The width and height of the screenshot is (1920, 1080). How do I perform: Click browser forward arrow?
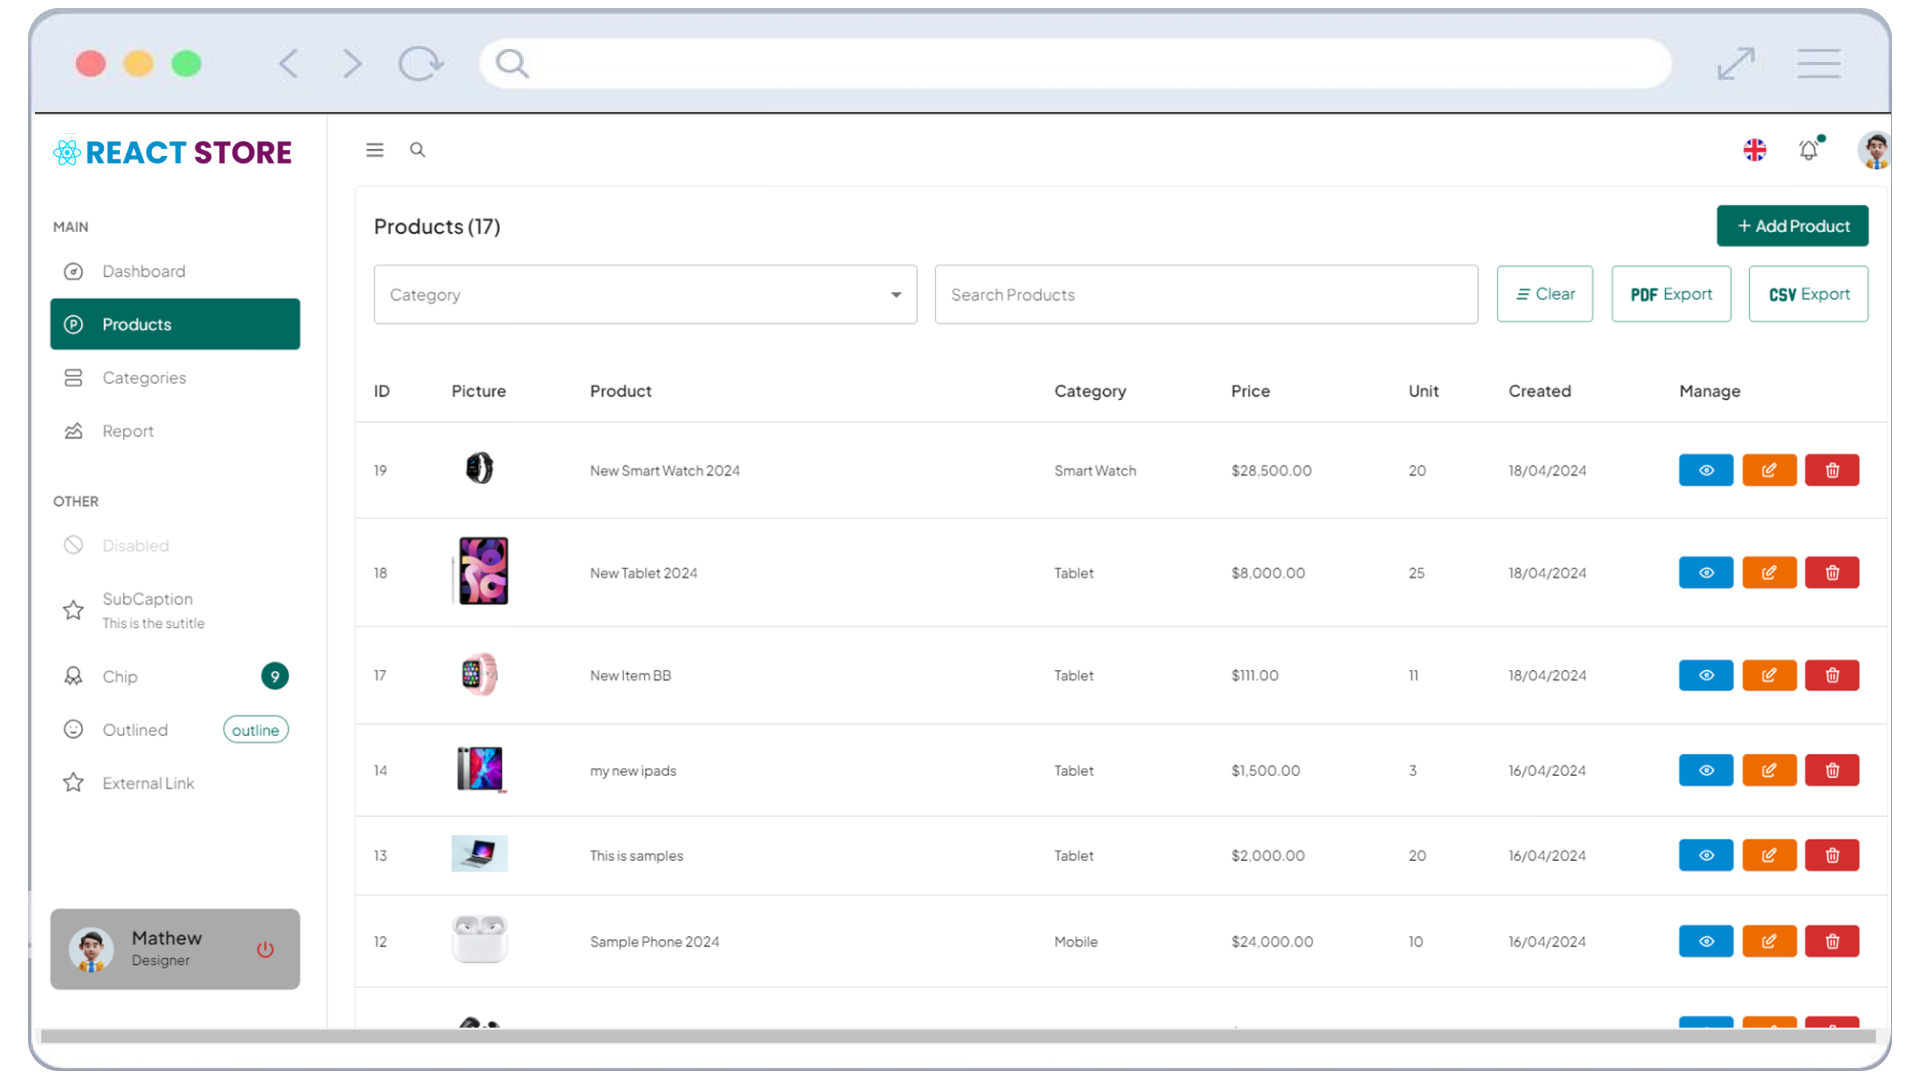[x=351, y=64]
